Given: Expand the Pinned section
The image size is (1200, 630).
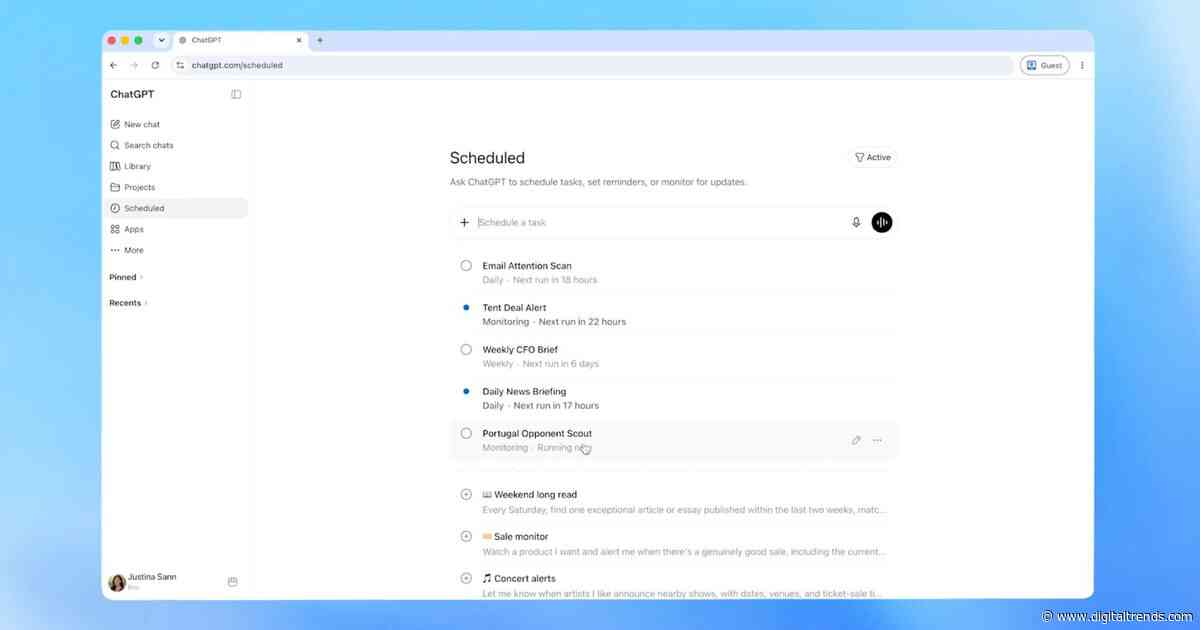Looking at the screenshot, I should pyautogui.click(x=126, y=277).
